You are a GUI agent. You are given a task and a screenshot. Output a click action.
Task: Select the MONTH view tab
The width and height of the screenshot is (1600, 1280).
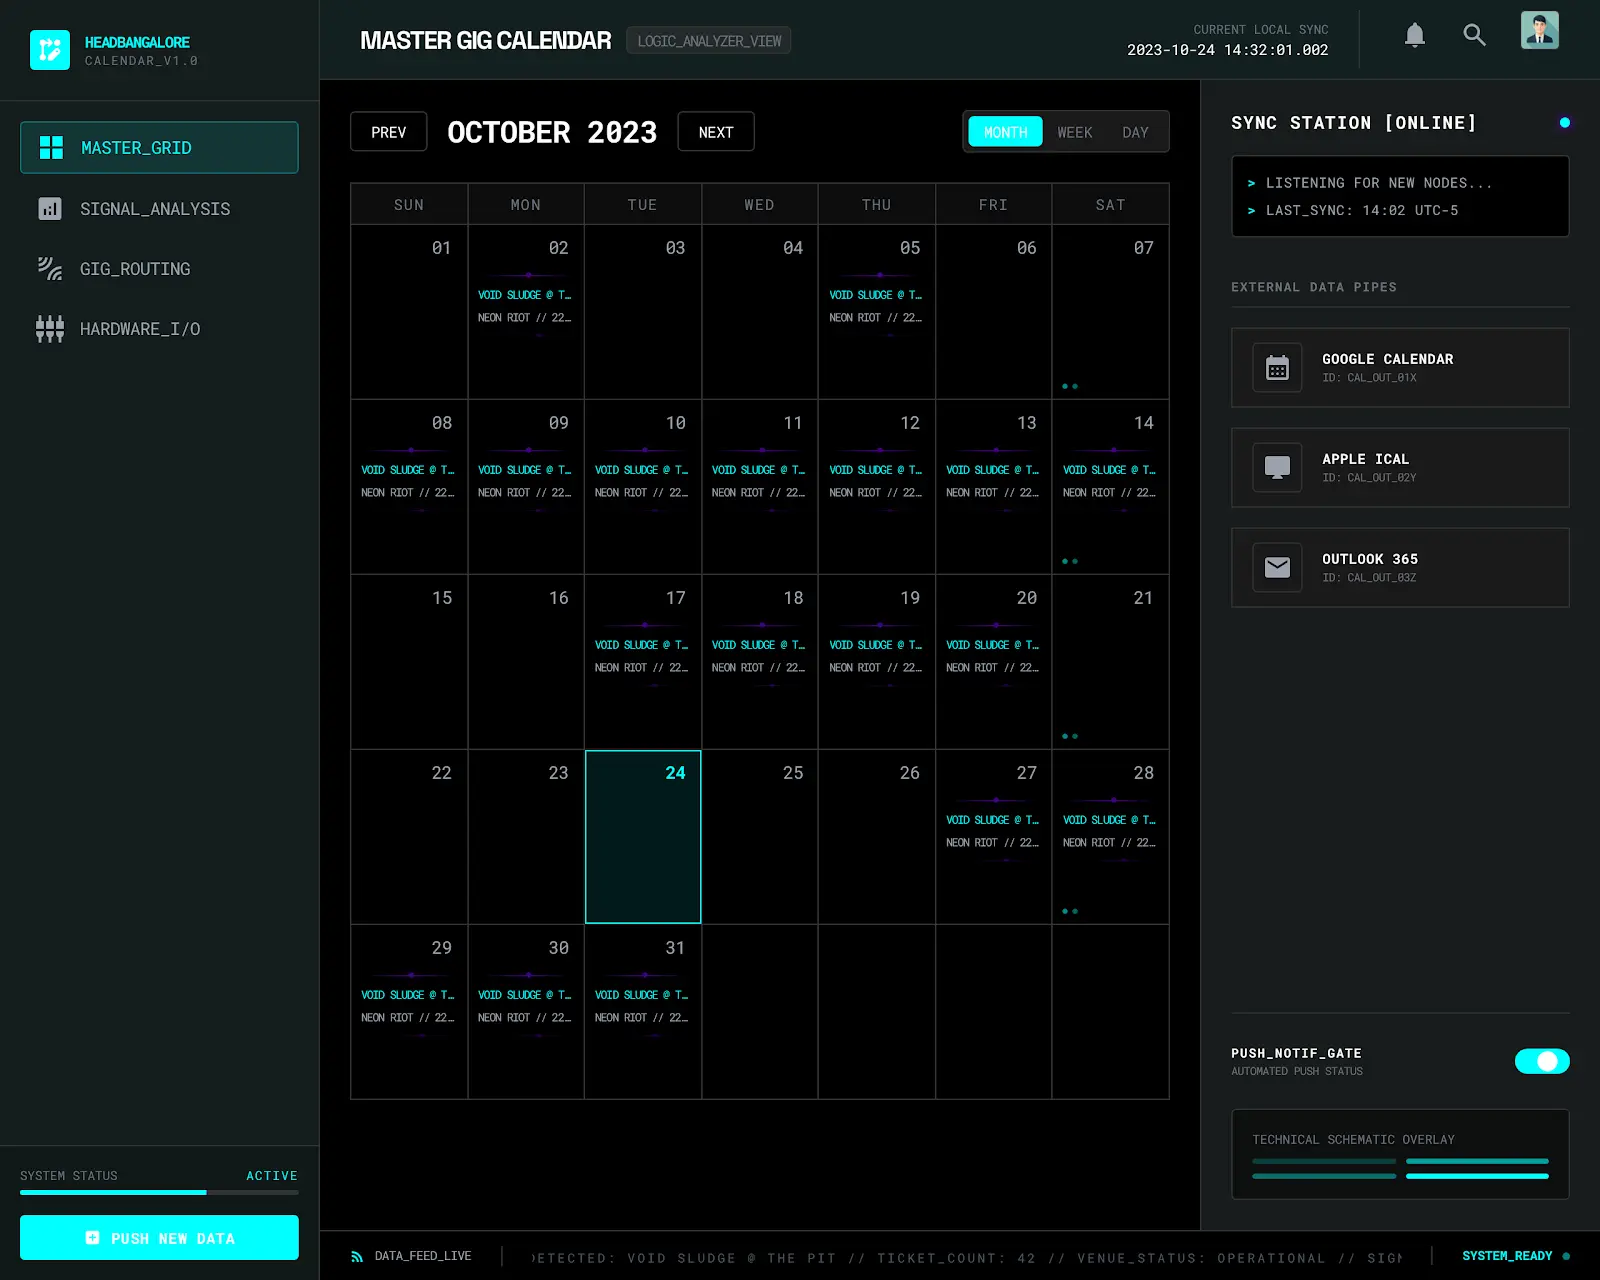pyautogui.click(x=1005, y=132)
